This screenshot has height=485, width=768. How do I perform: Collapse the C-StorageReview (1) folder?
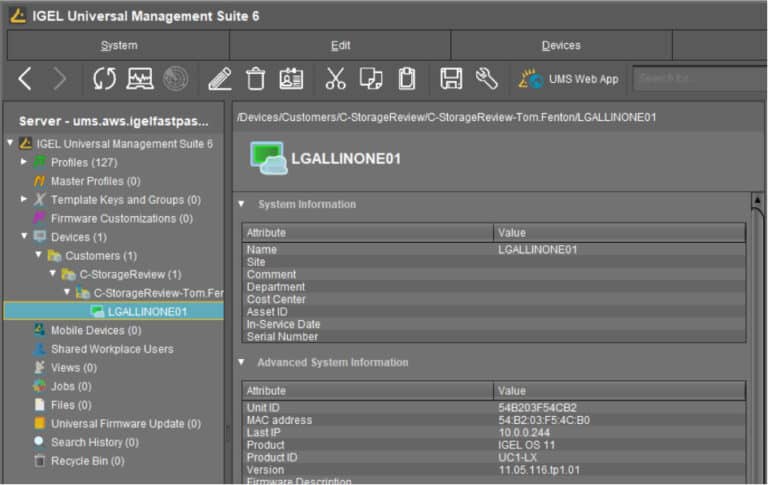52,273
